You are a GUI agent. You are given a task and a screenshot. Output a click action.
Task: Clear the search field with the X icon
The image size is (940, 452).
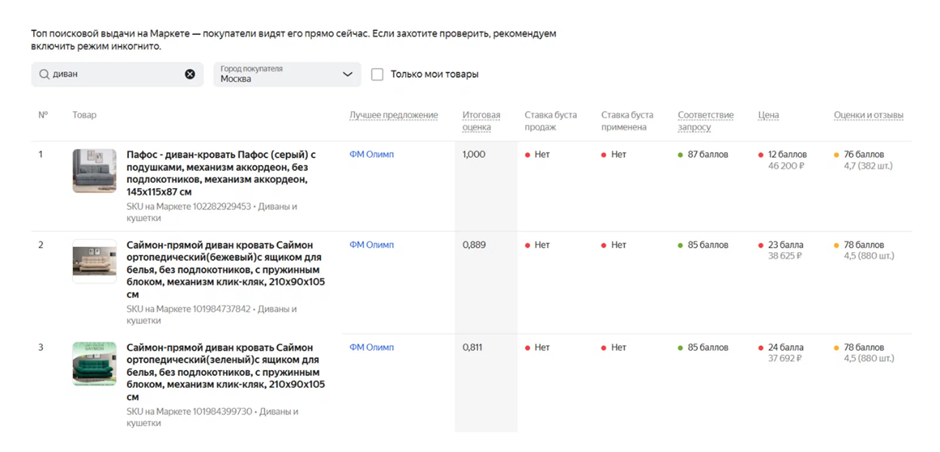click(x=189, y=74)
